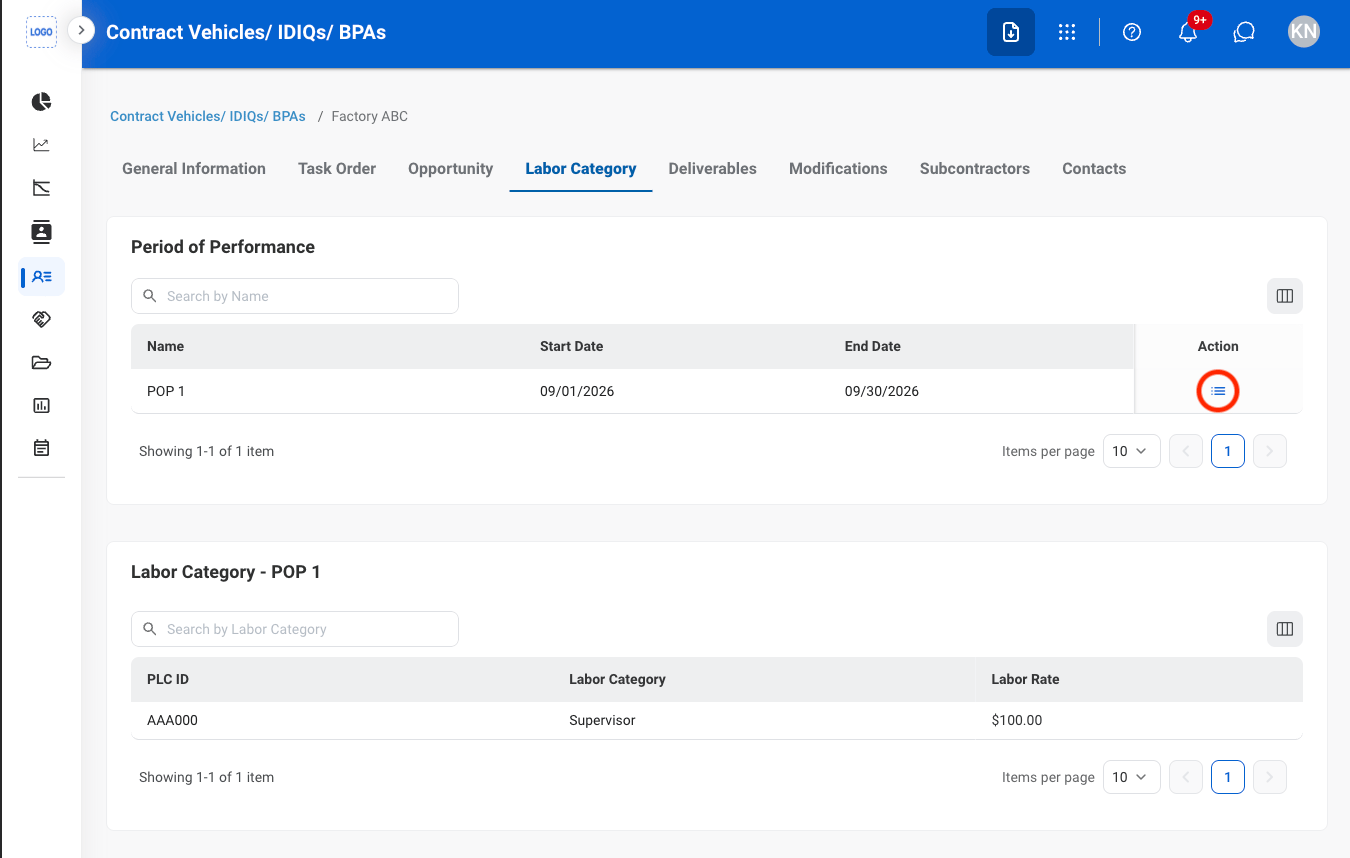Open the help question mark icon
The width and height of the screenshot is (1350, 858).
point(1132,32)
